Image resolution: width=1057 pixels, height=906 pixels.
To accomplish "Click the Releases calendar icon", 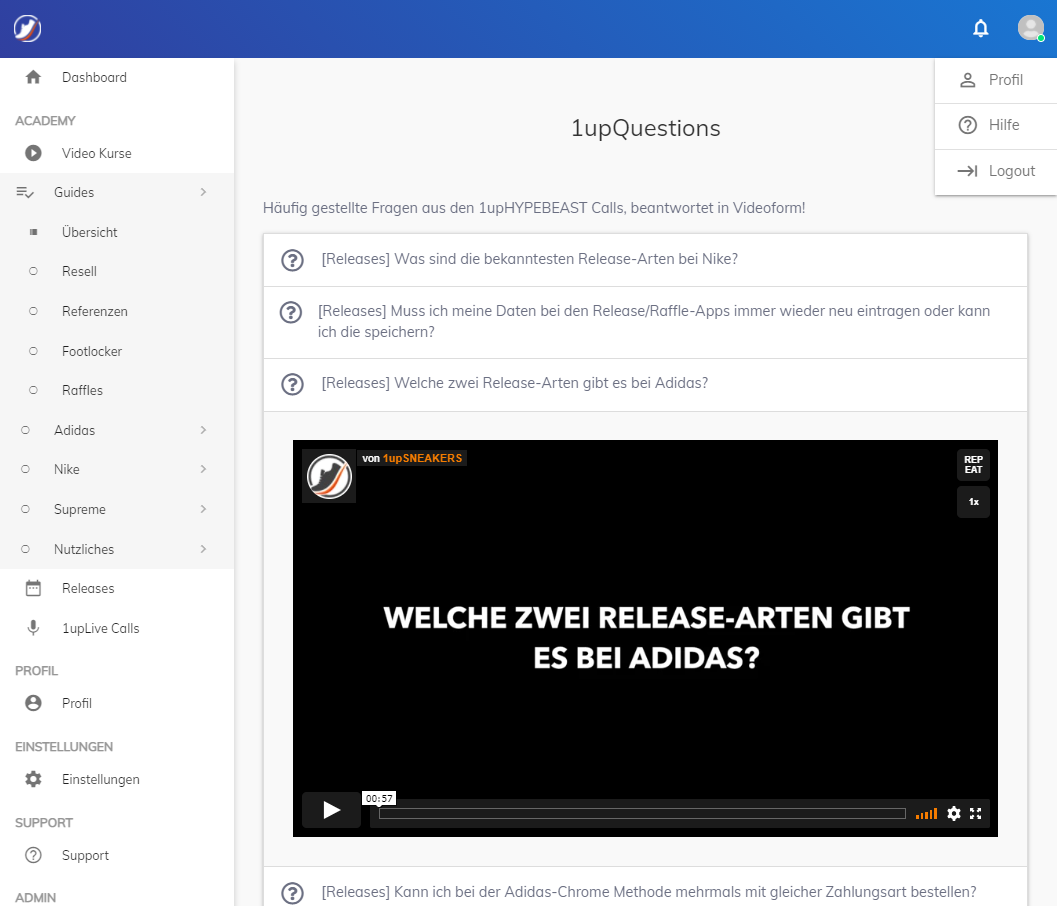I will pyautogui.click(x=33, y=588).
